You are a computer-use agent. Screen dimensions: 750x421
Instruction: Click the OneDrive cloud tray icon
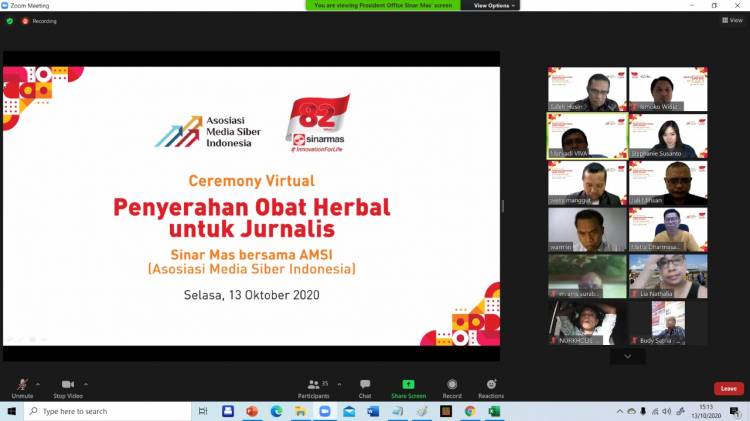(x=631, y=411)
